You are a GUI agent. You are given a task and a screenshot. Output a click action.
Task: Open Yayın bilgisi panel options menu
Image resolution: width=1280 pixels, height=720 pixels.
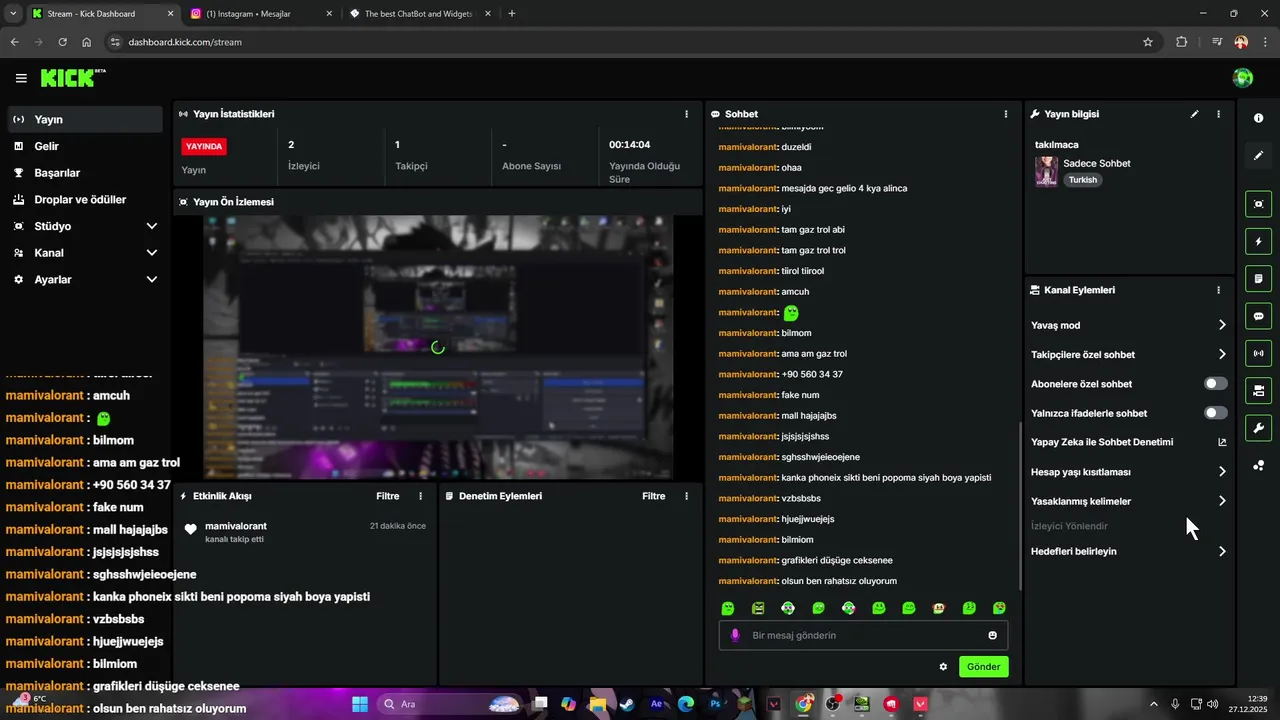coord(1218,114)
